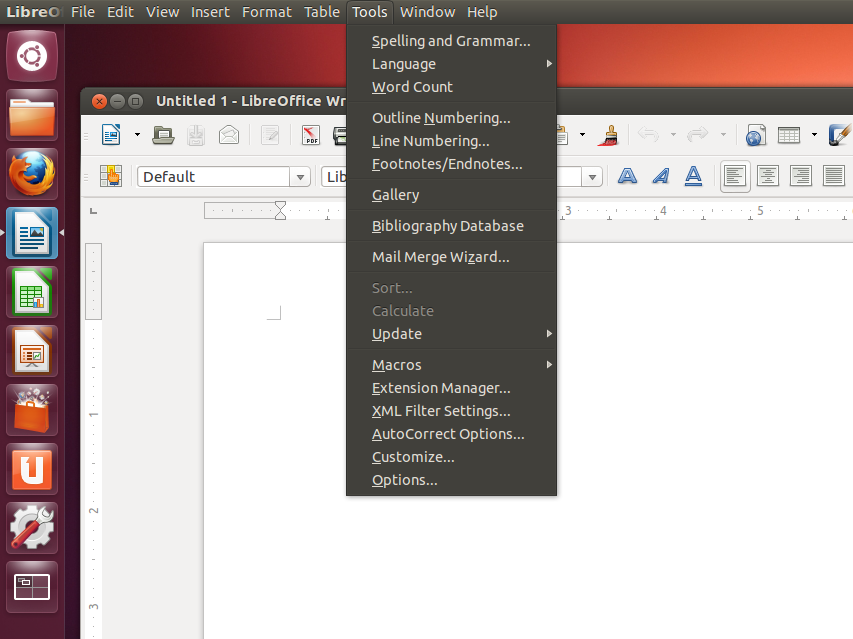The width and height of the screenshot is (853, 639).
Task: Launch Firefox from the dock
Action: (x=32, y=174)
